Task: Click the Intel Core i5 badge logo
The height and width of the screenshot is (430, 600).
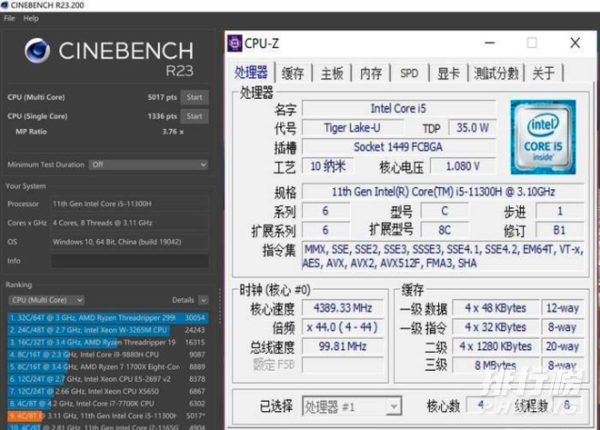Action: tap(543, 137)
